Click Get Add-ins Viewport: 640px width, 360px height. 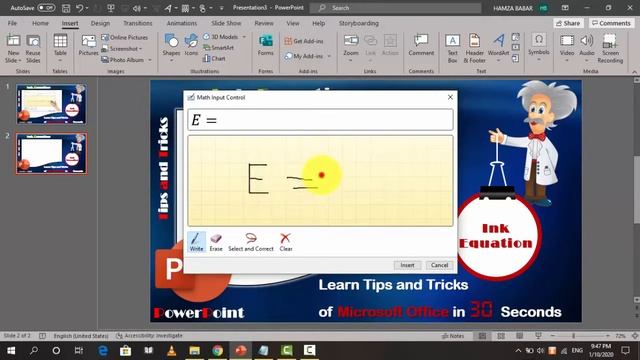[x=304, y=41]
